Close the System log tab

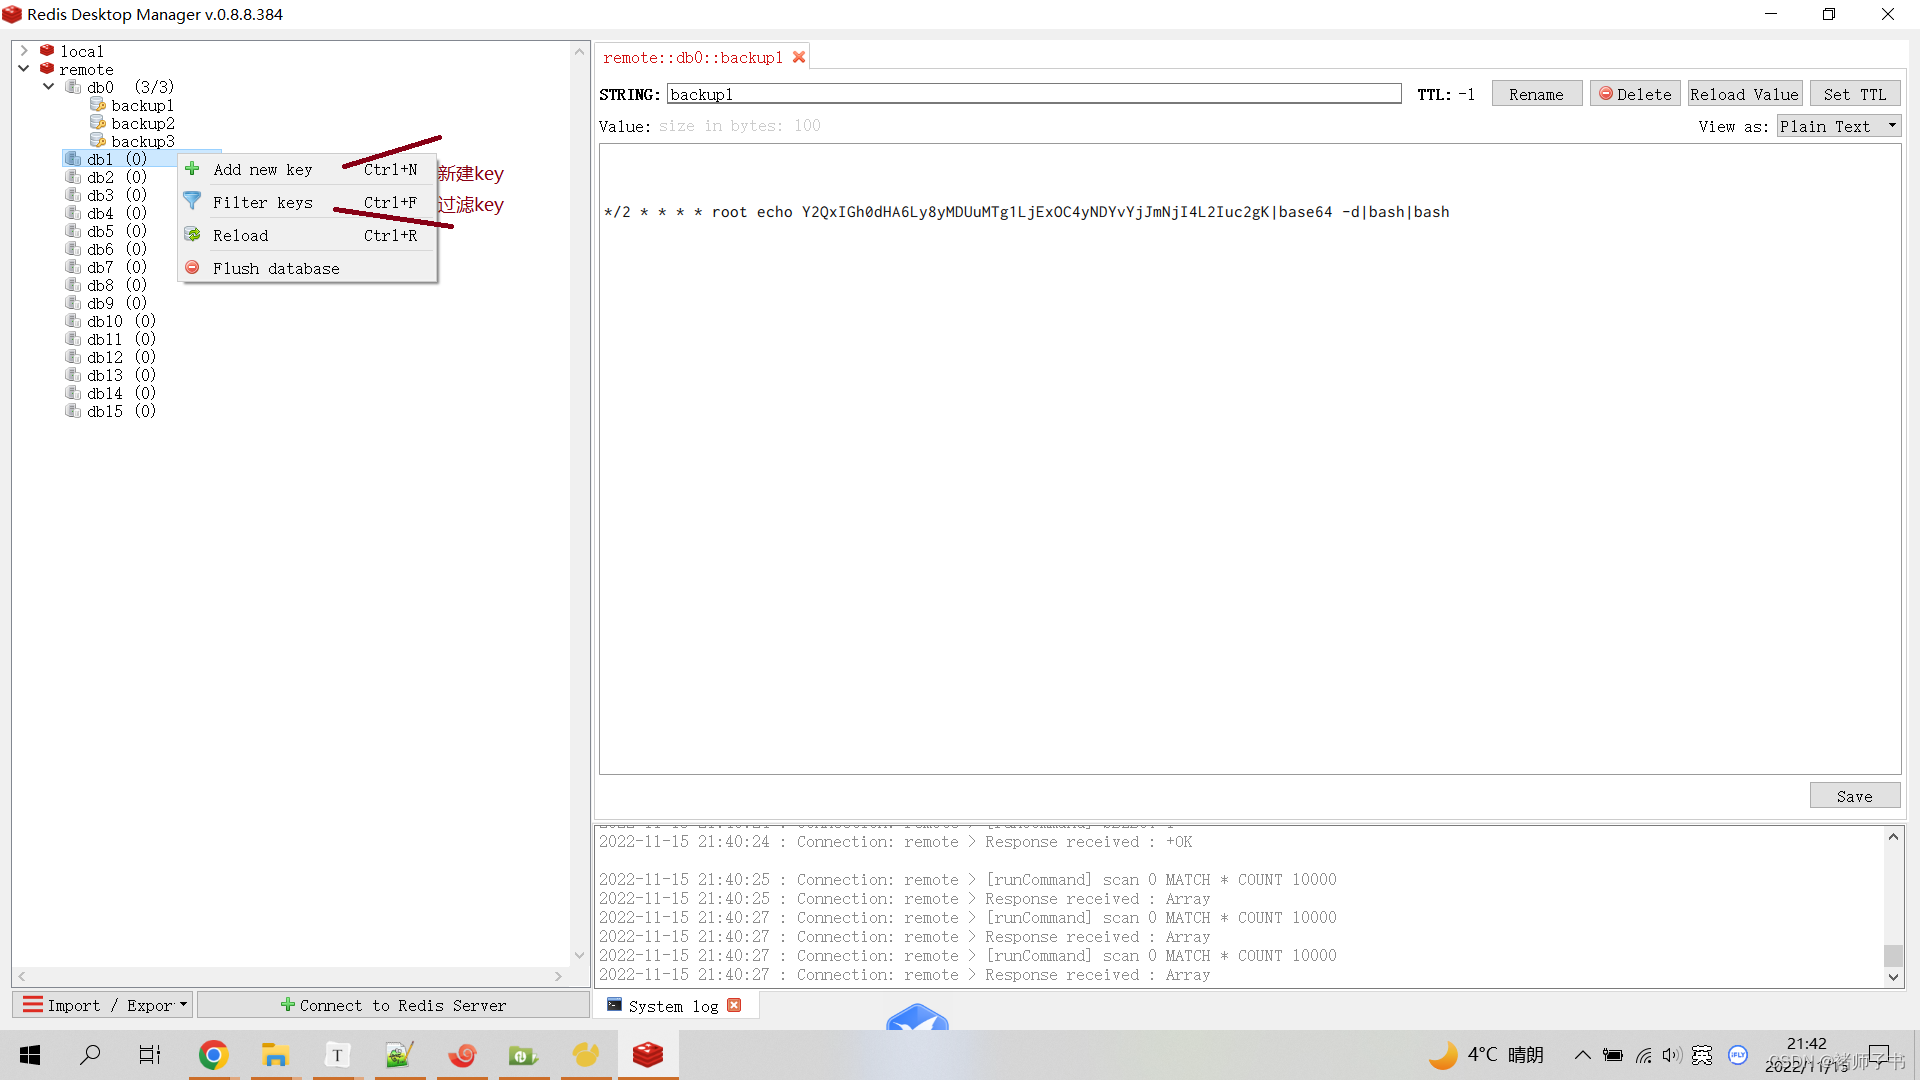[735, 1005]
